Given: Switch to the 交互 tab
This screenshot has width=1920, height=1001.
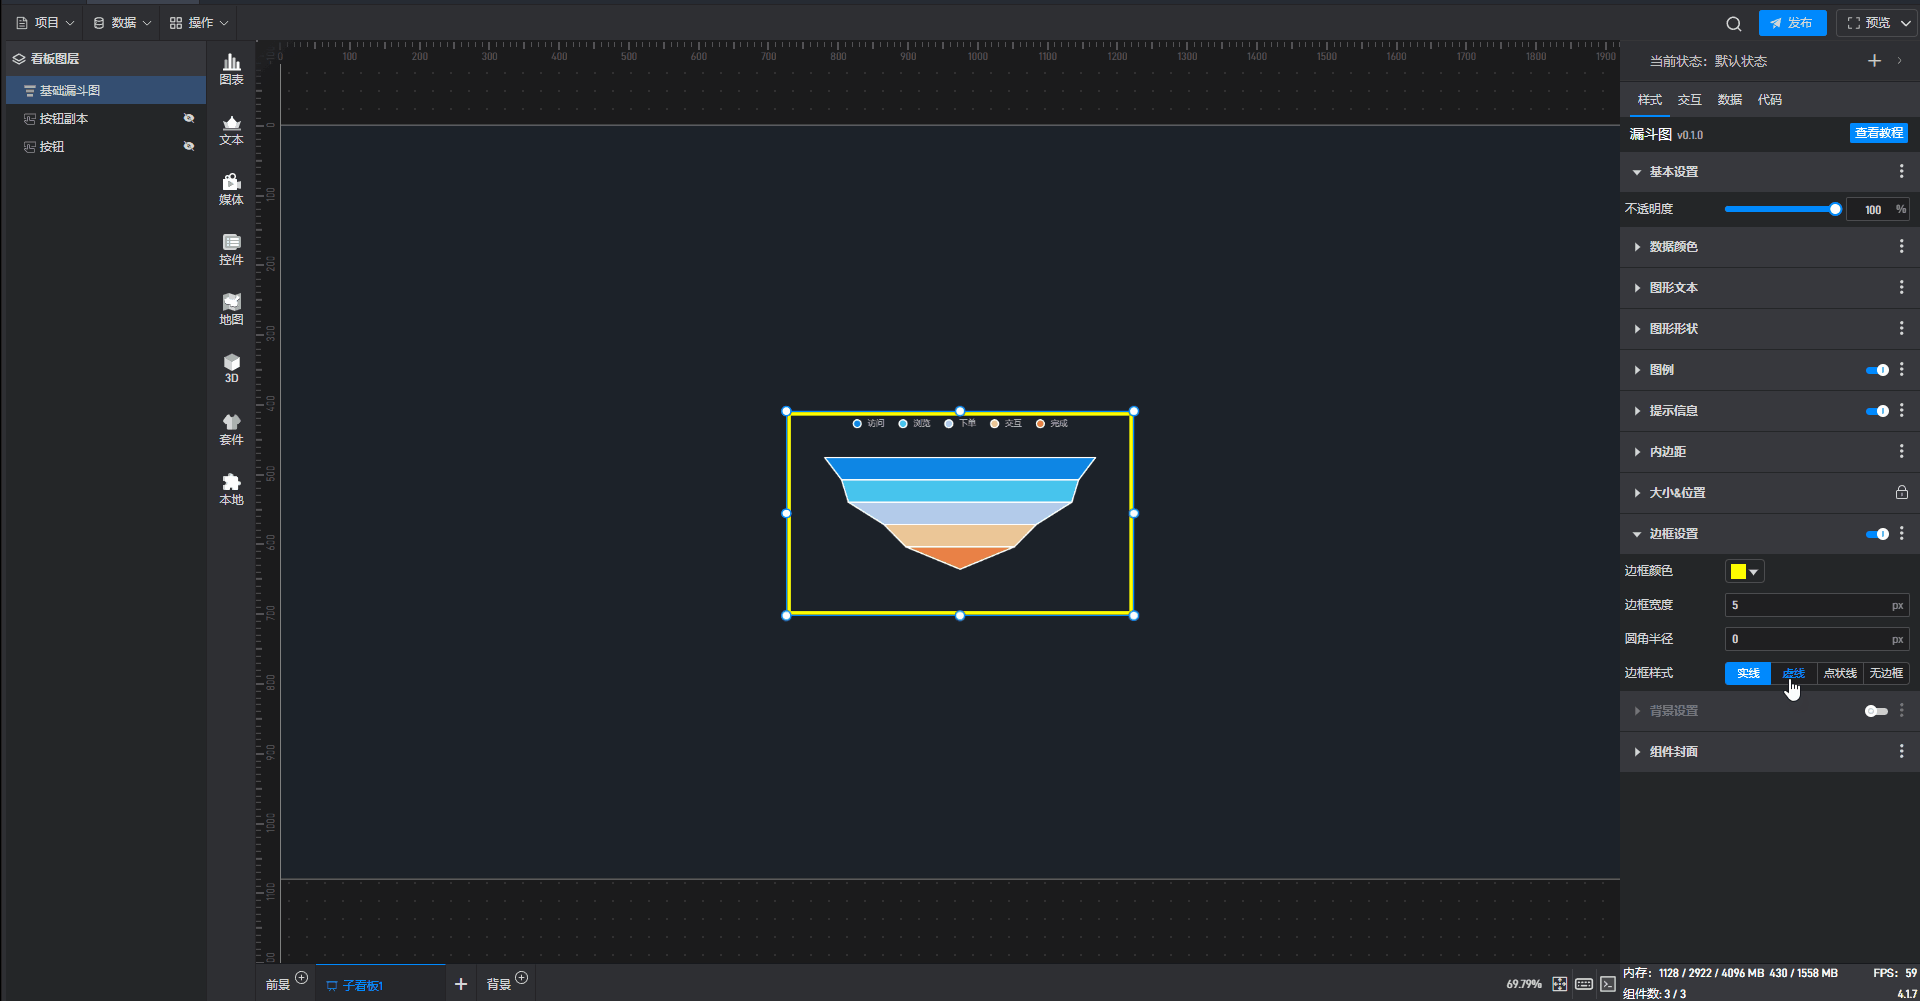Looking at the screenshot, I should click(1689, 100).
